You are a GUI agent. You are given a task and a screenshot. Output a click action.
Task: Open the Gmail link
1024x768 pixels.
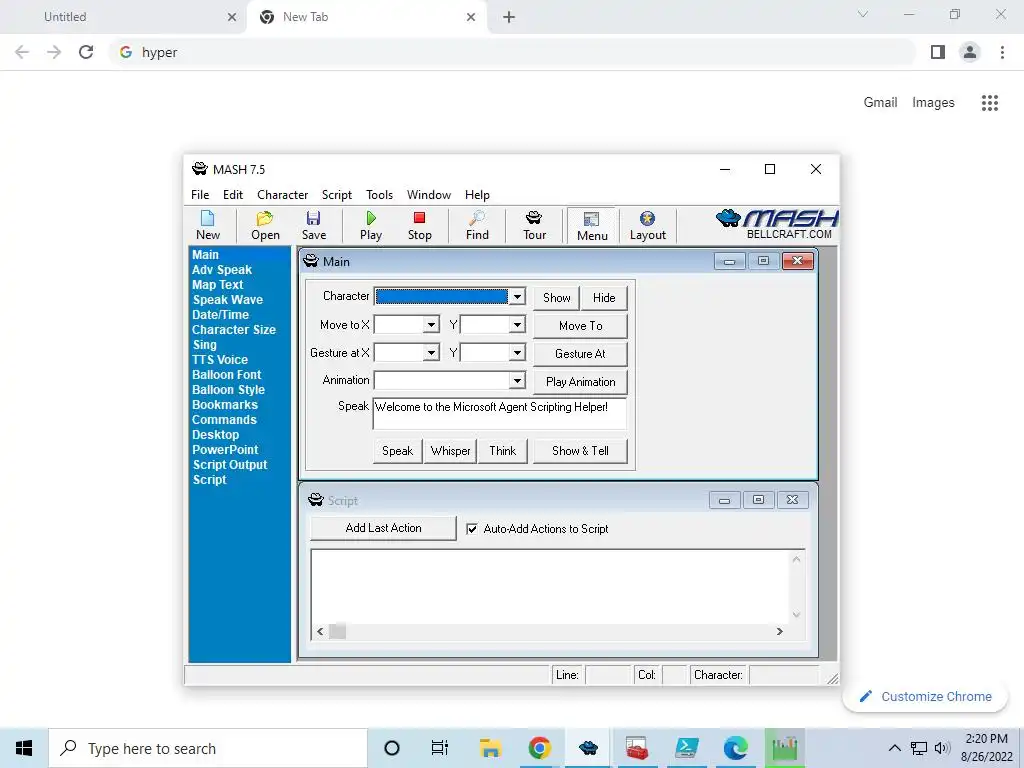coord(880,103)
